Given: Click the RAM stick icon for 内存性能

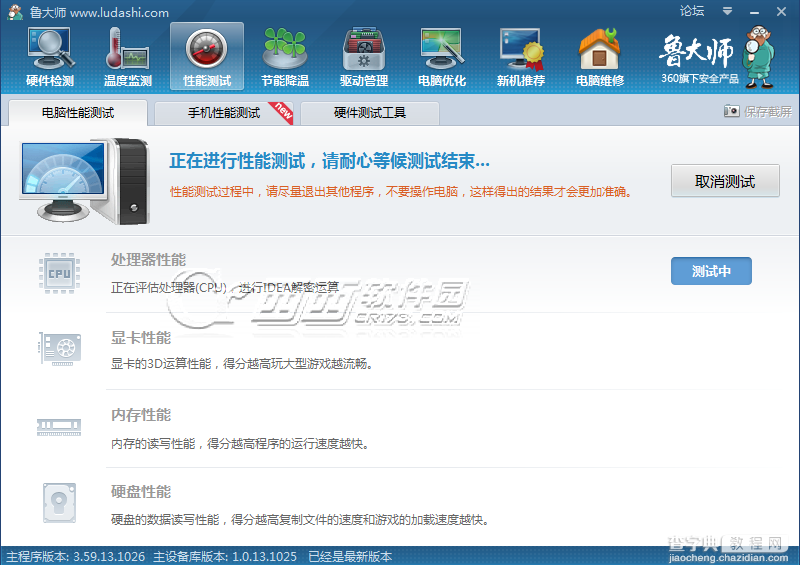Looking at the screenshot, I should click(59, 427).
